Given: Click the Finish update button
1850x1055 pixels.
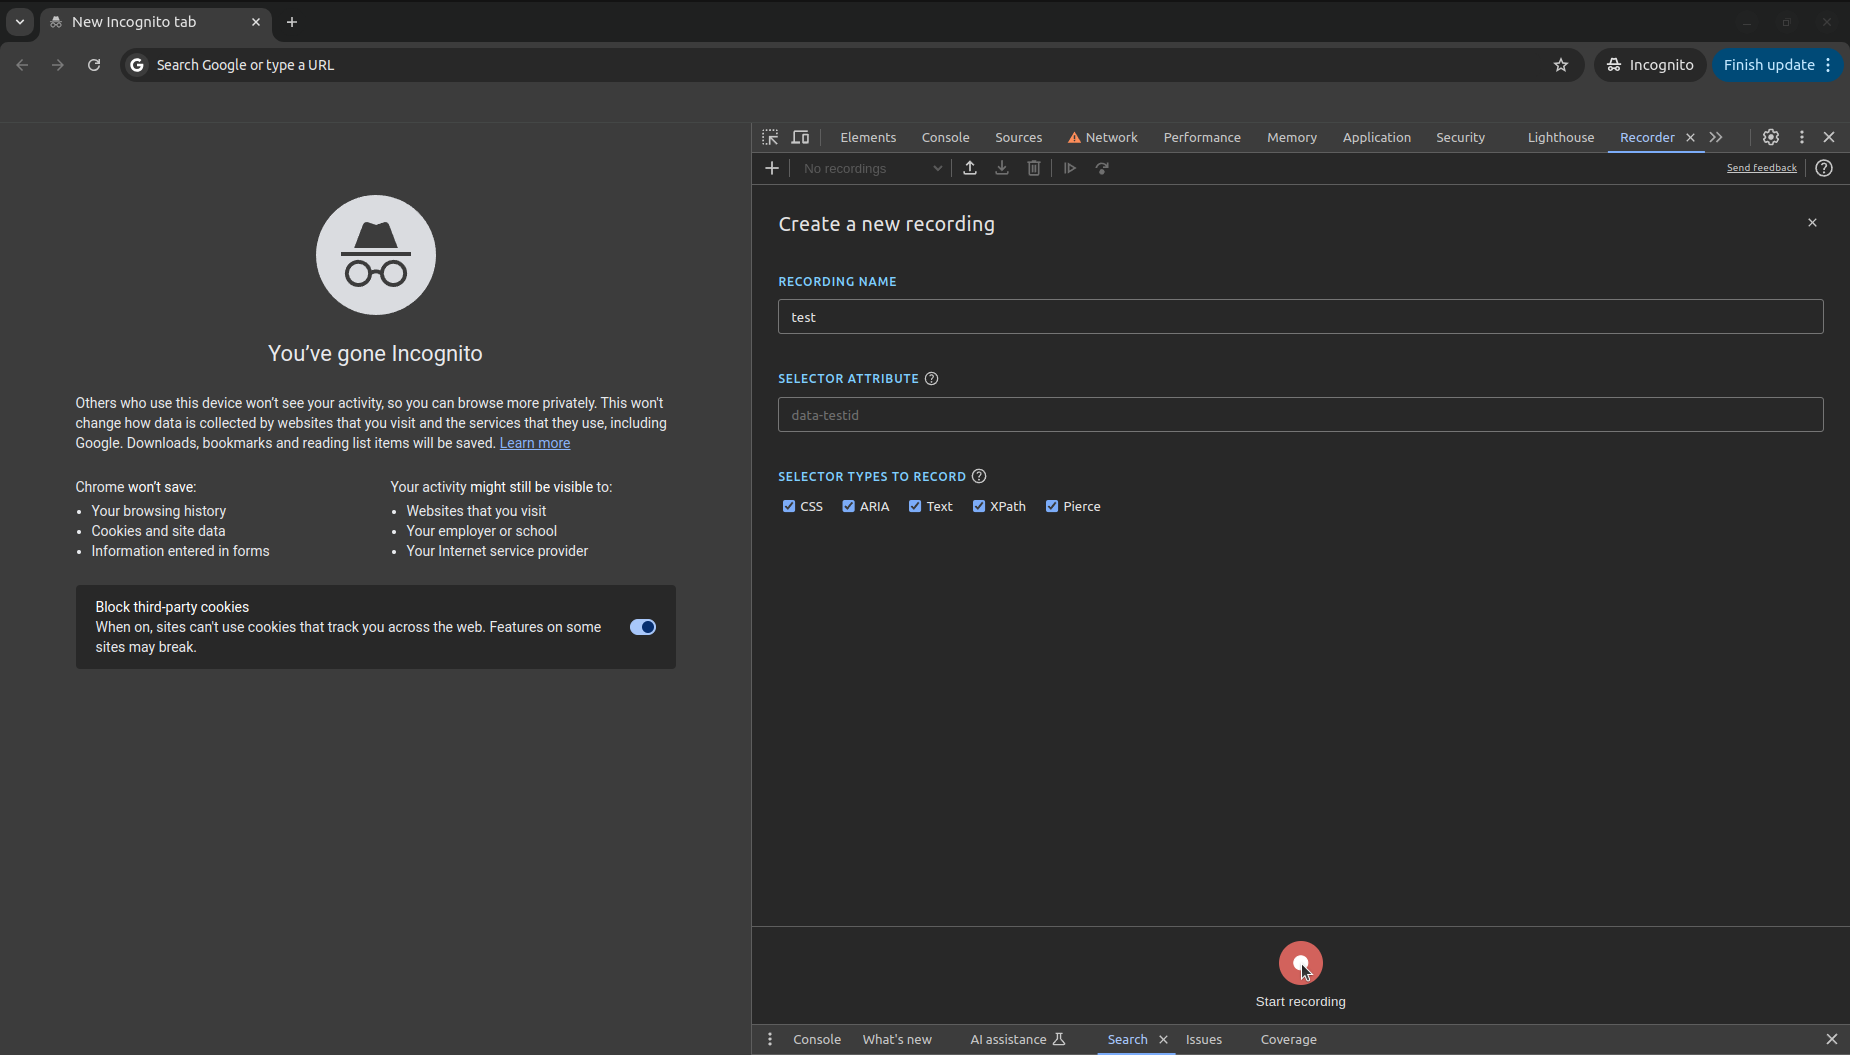Looking at the screenshot, I should pos(1768,65).
